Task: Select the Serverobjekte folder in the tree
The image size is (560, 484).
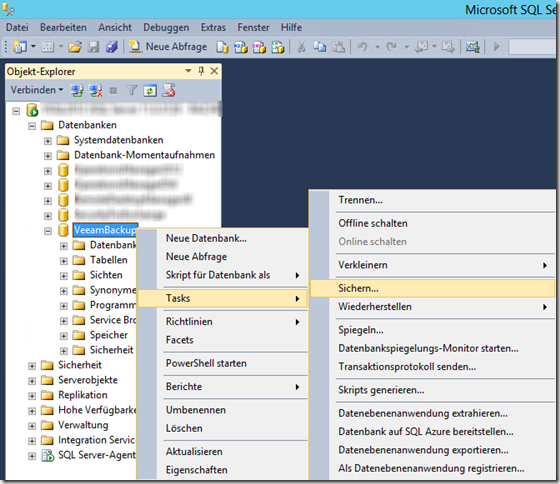Action: click(88, 380)
